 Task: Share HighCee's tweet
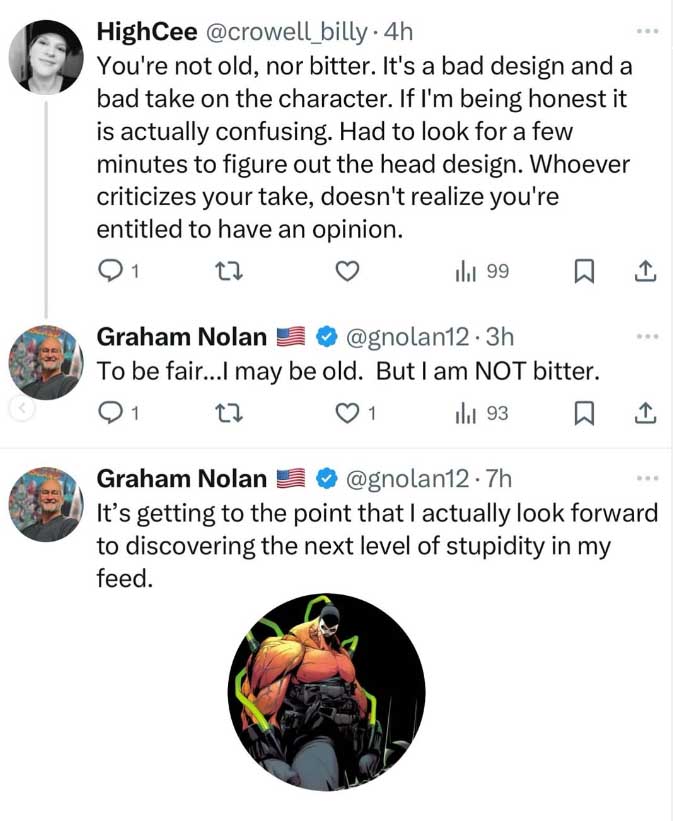[646, 270]
